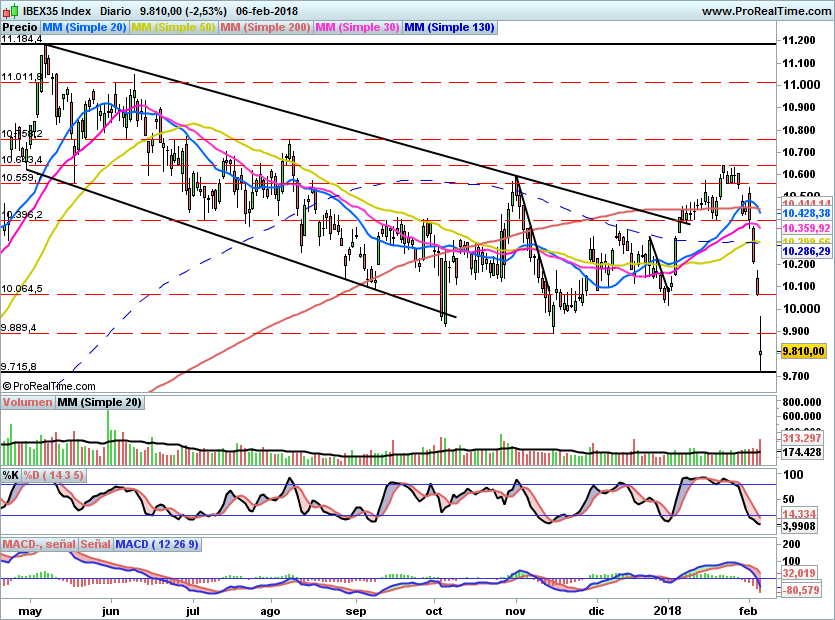
Task: Click the %D (14 3 5) label
Action: 53,475
